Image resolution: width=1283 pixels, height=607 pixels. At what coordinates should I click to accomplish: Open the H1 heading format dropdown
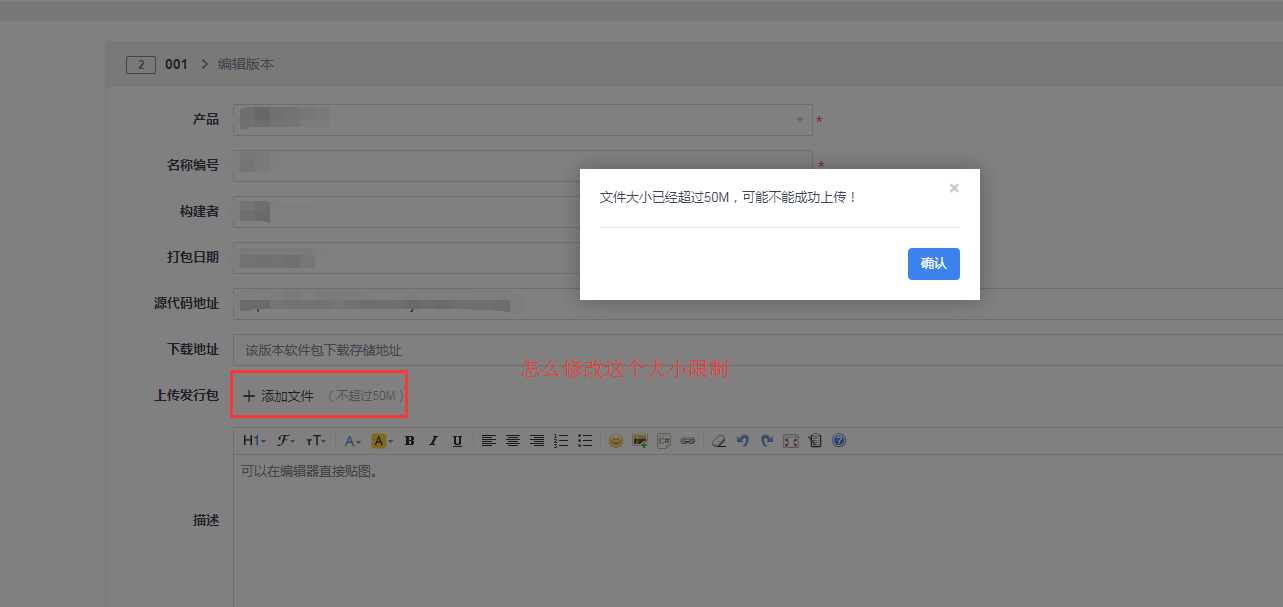[254, 440]
